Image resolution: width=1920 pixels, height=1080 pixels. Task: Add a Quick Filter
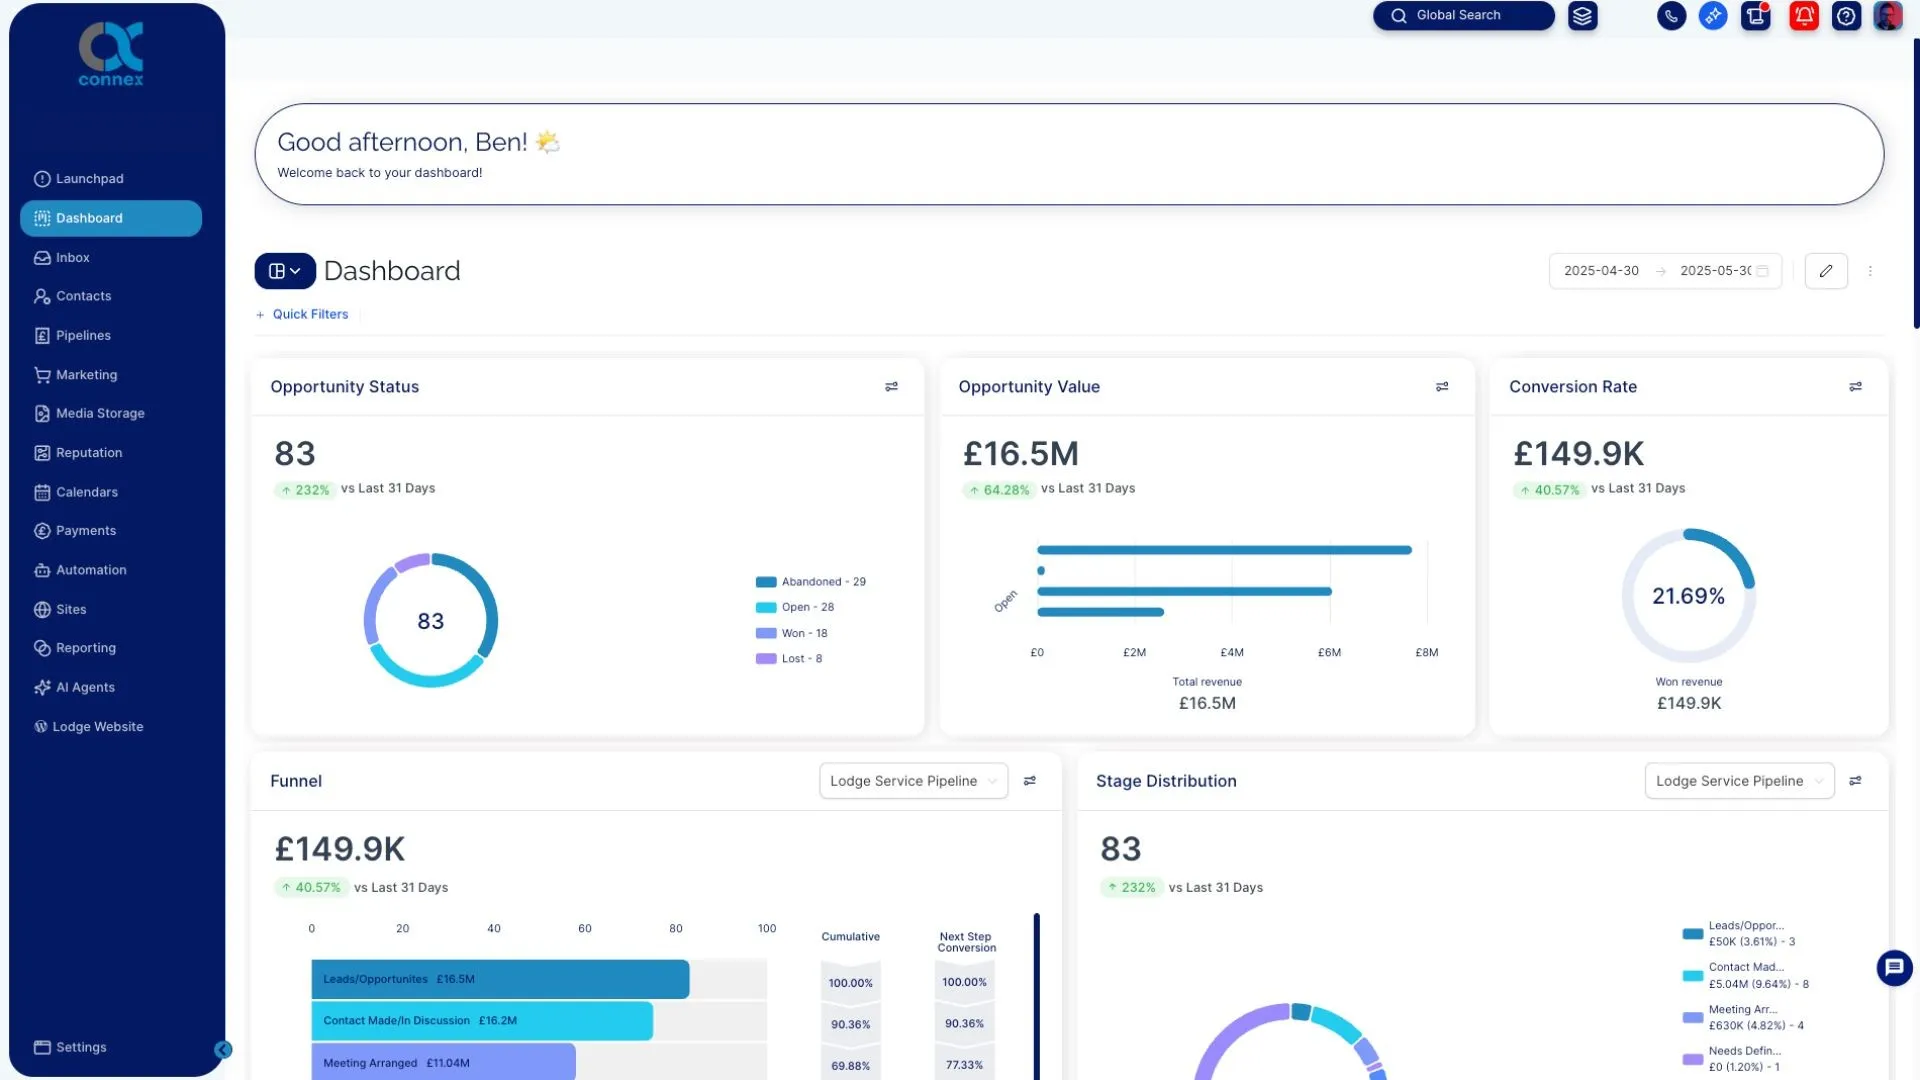(x=302, y=314)
